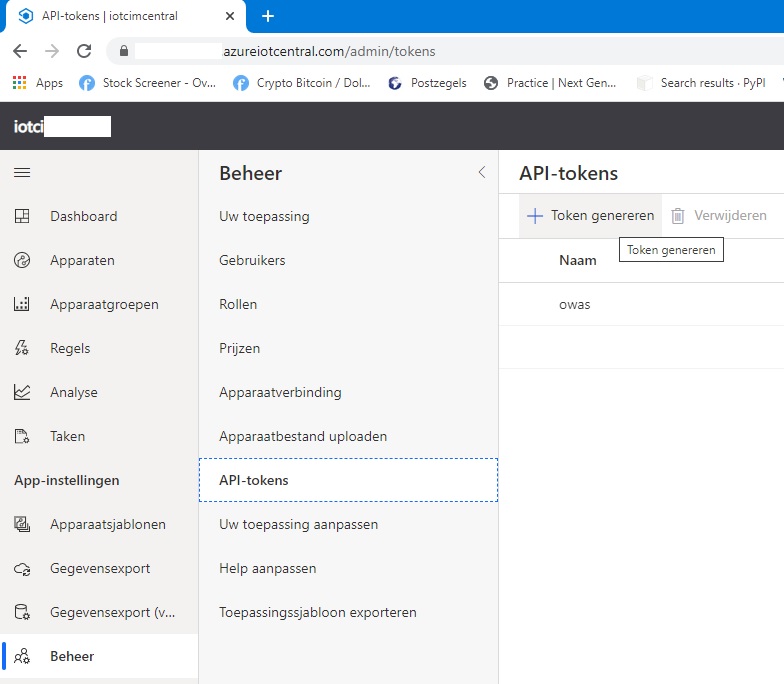Click the Dashboard grid icon
The image size is (784, 684).
(22, 216)
